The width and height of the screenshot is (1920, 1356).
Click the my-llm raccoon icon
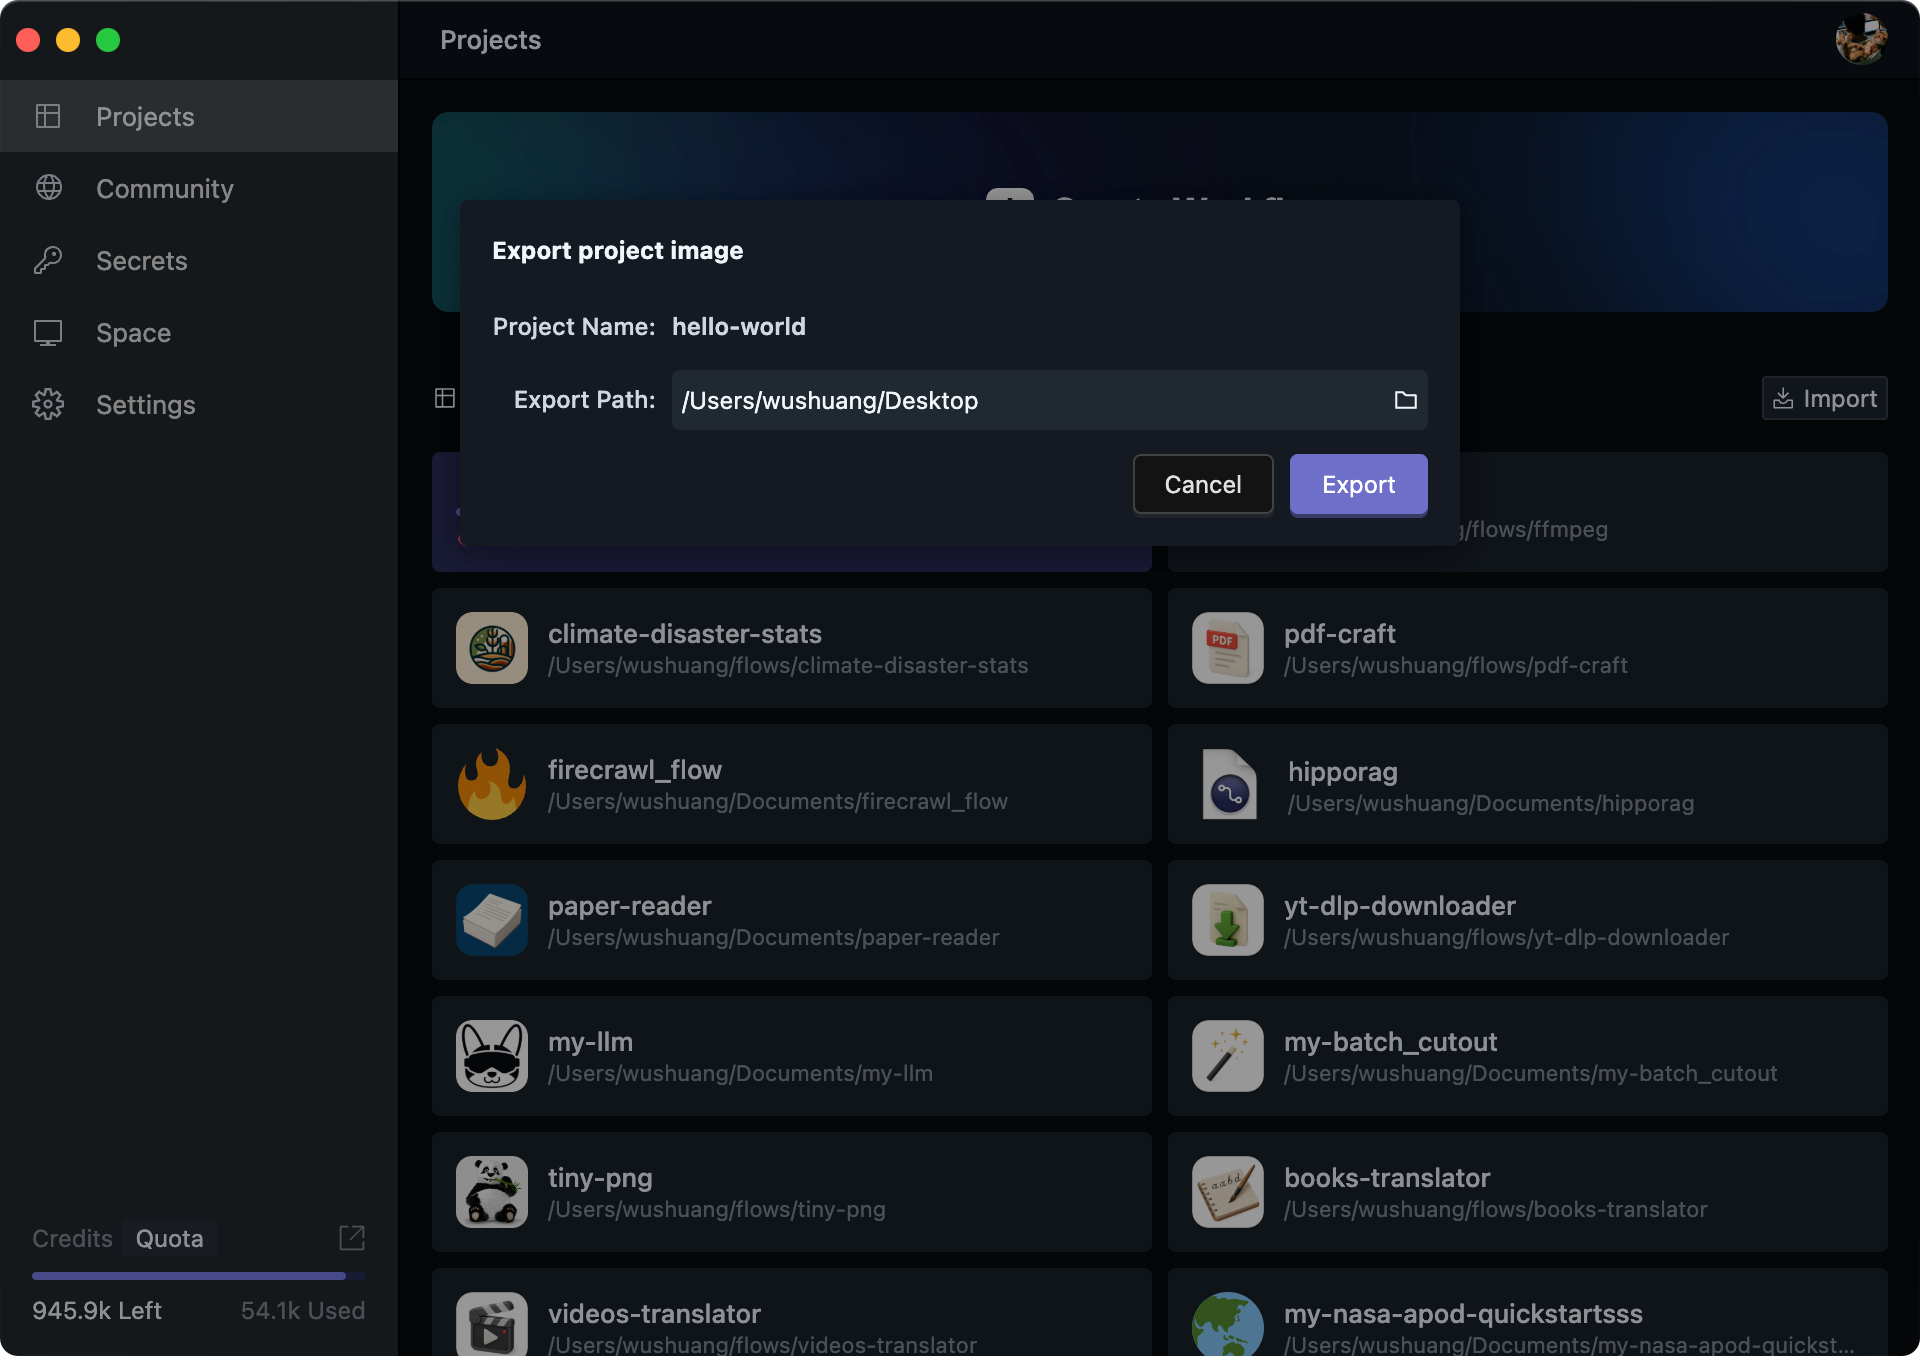point(492,1056)
